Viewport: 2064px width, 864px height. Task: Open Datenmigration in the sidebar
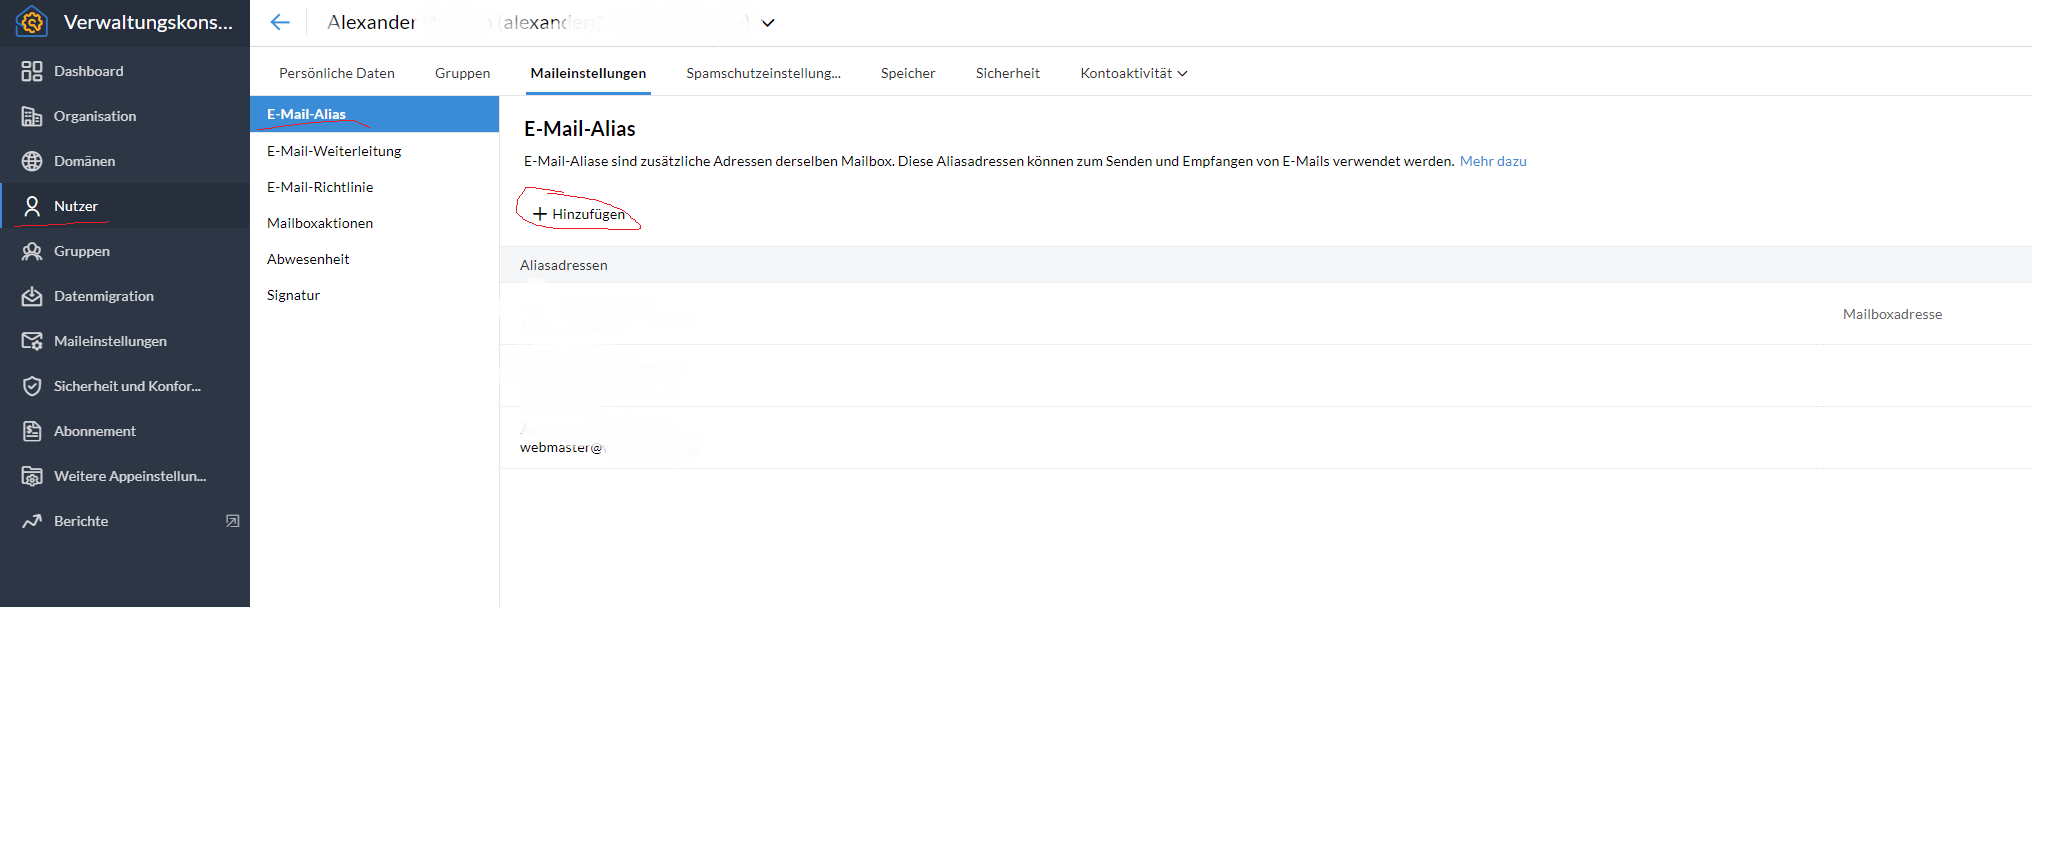125,296
